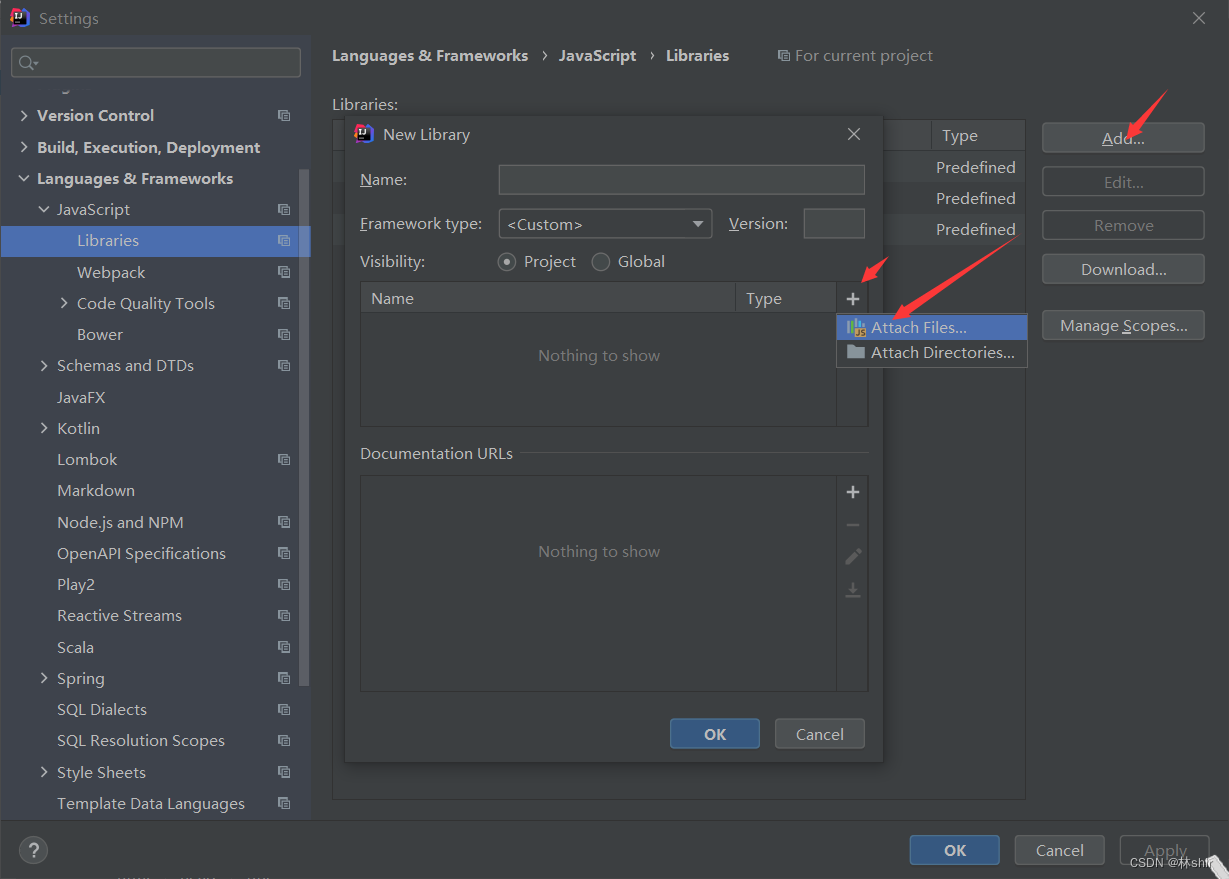Viewport: 1229px width, 879px height.
Task: Click the edit pencil icon in Documentation URLs
Action: 853,557
